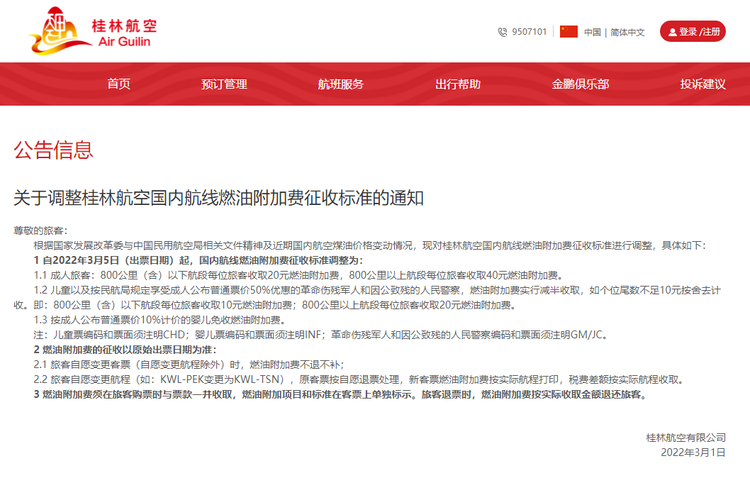750x478 pixels.
Task: Click the line 1.1 成人旅客
Action: [299, 275]
